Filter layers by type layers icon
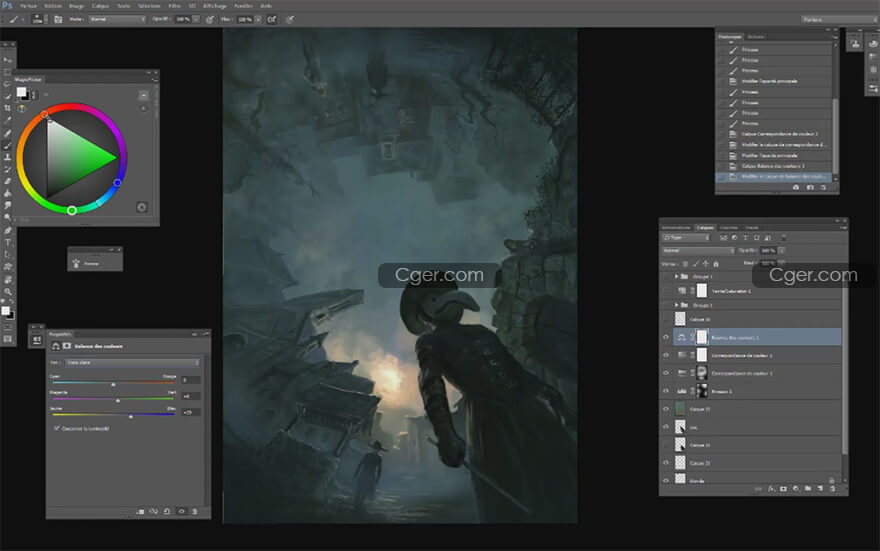The image size is (880, 551). tap(745, 238)
